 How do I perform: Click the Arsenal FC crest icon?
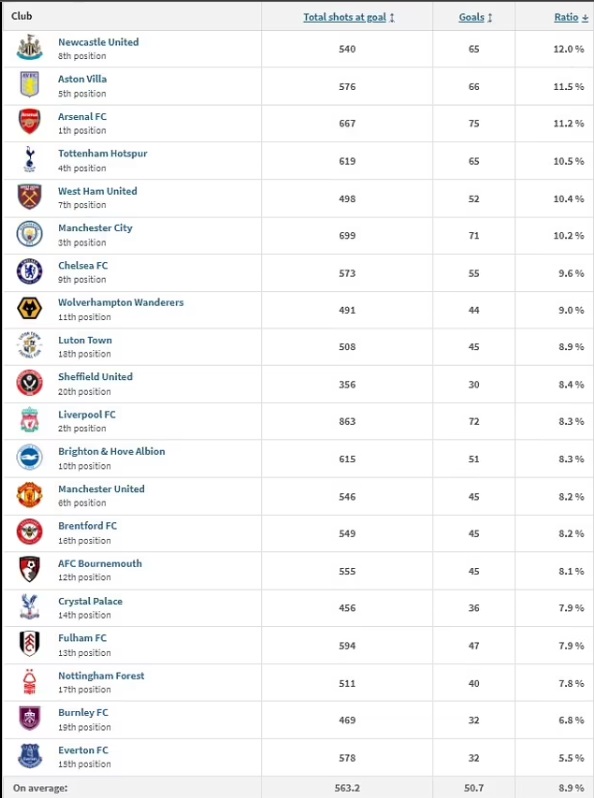30,122
